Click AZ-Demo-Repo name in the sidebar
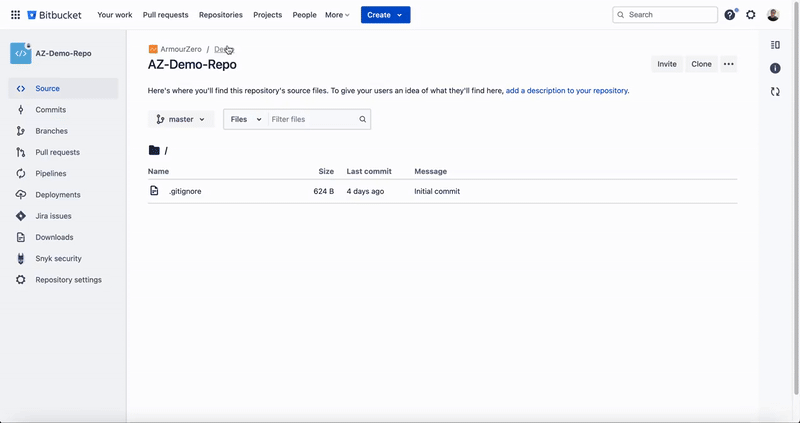Screen dimensions: 800x423 (63, 54)
